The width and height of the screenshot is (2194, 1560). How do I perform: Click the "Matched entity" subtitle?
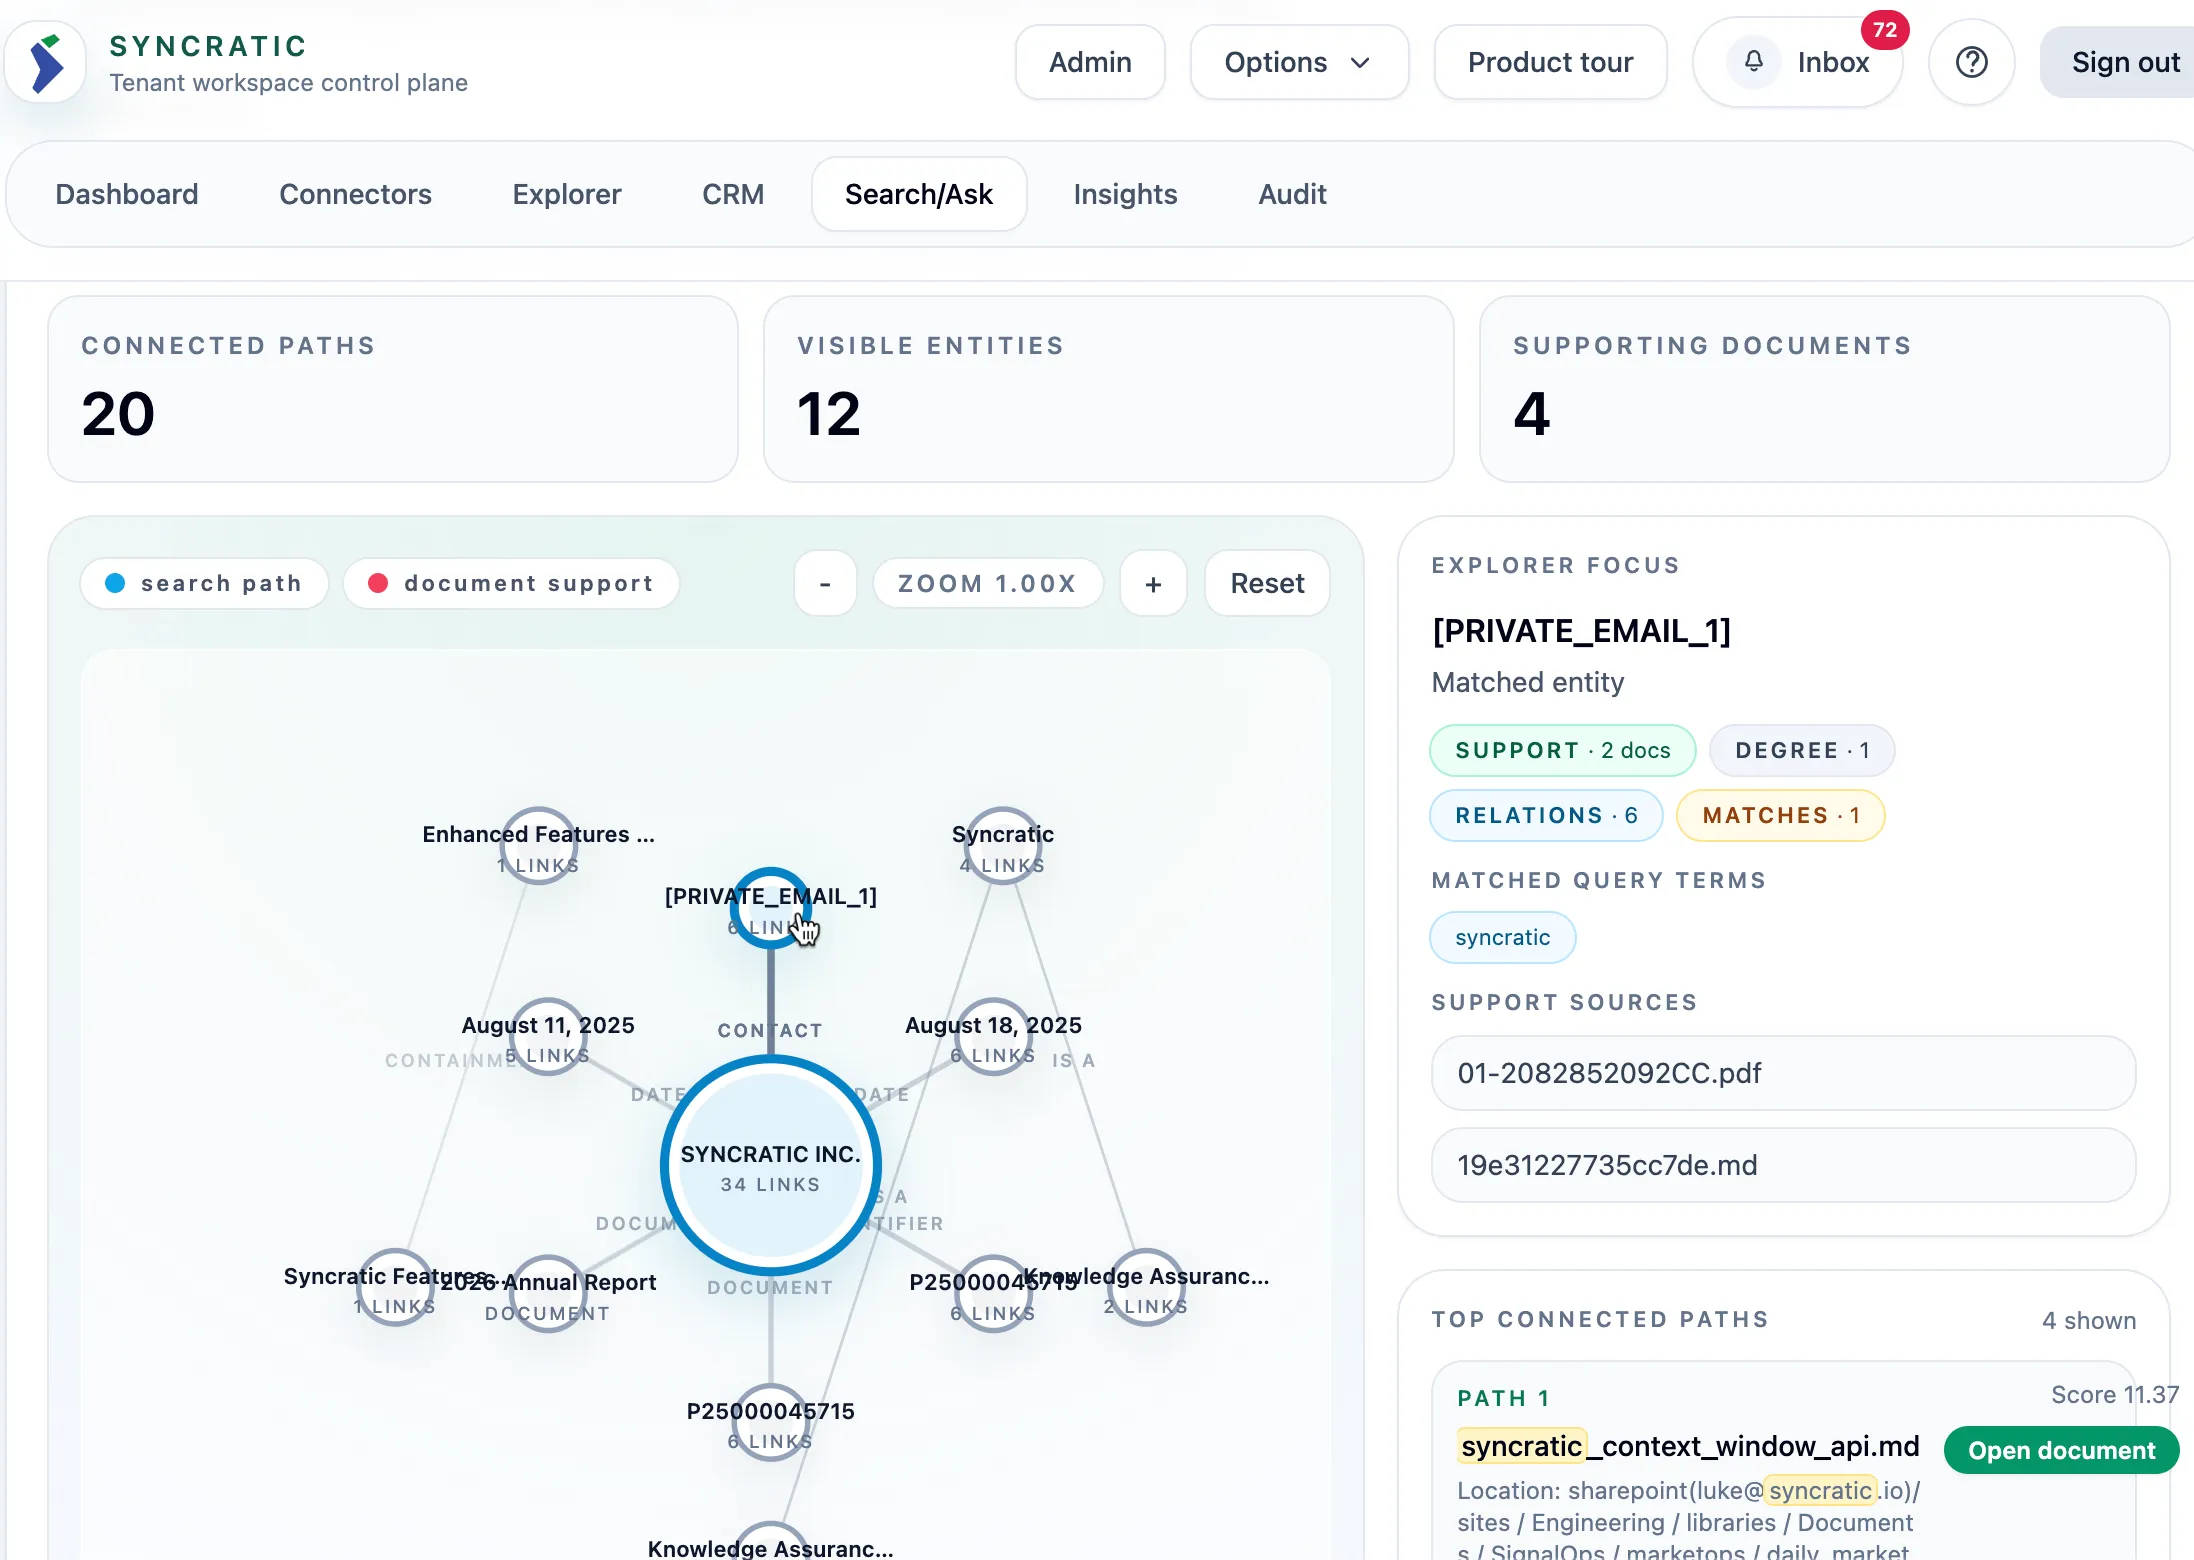pos(1527,682)
